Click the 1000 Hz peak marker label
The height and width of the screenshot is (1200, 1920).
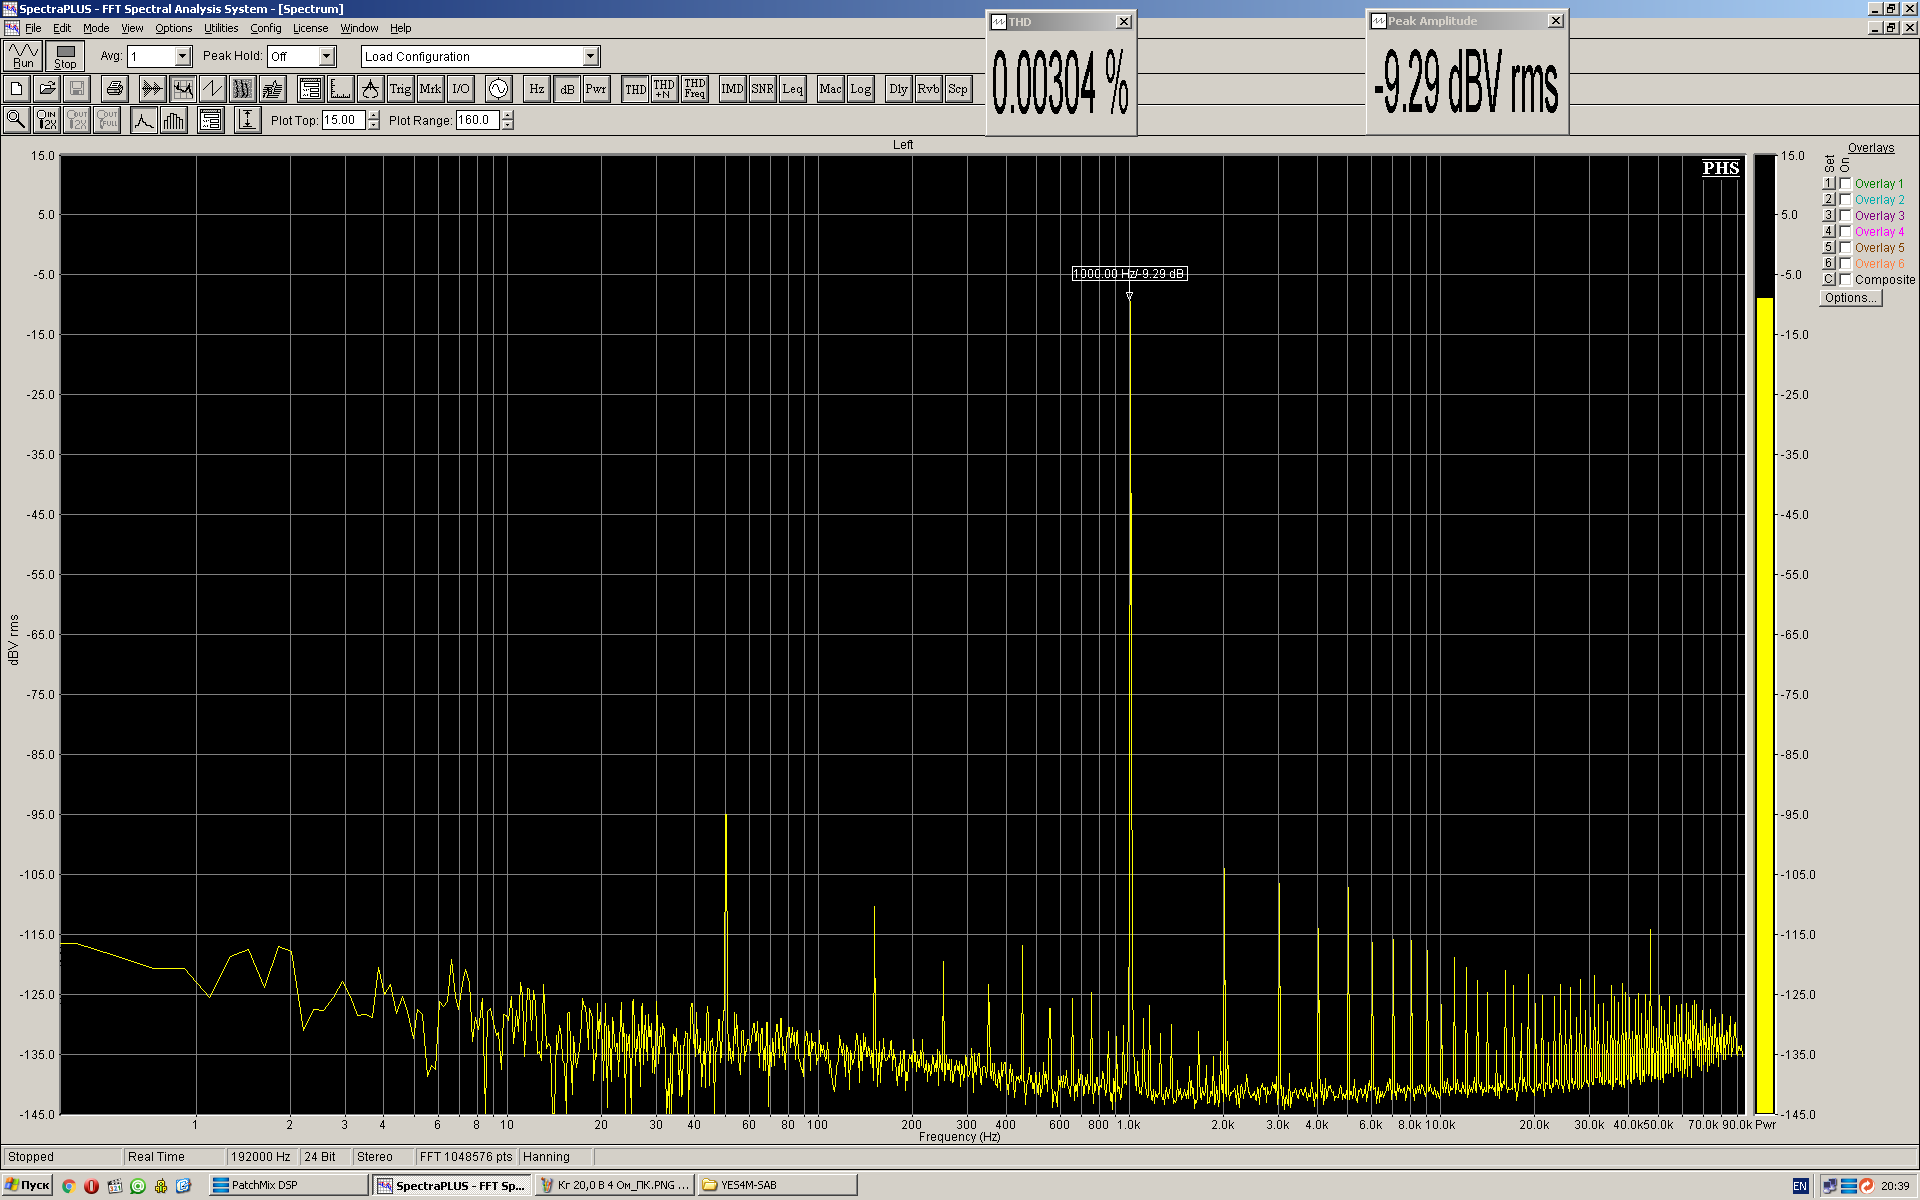pos(1129,273)
